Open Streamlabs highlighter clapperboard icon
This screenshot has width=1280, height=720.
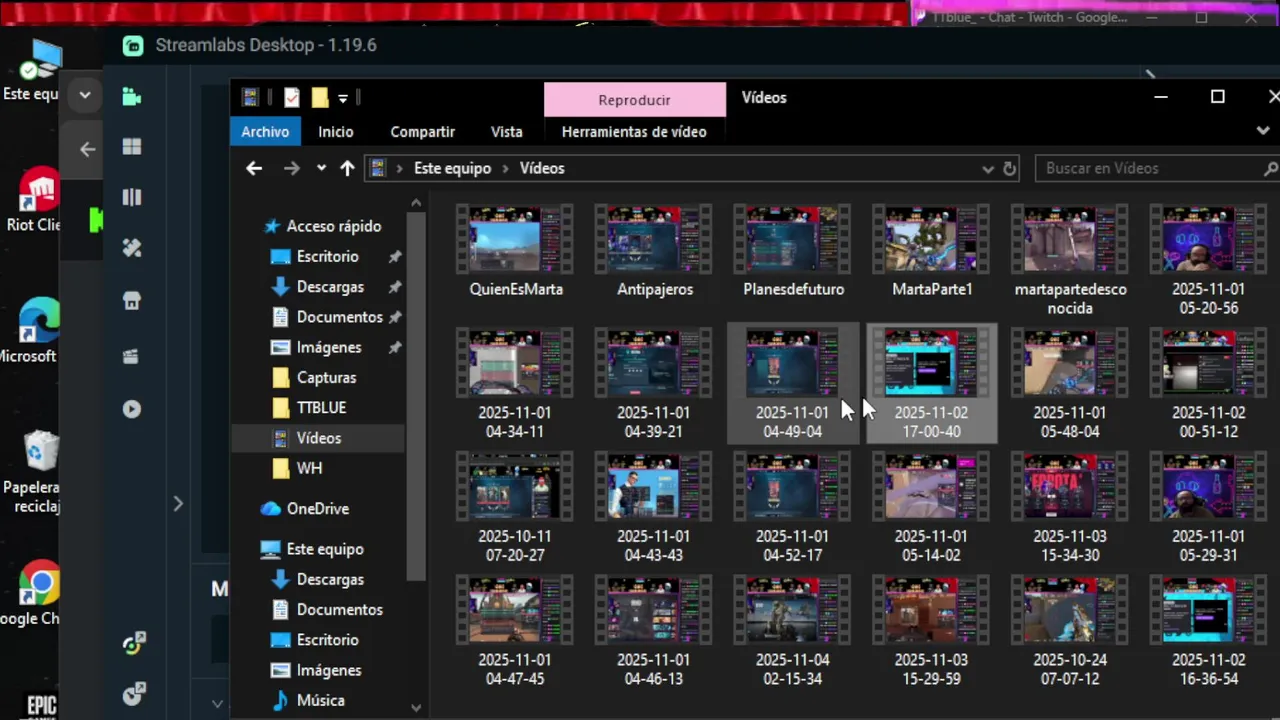[x=131, y=356]
